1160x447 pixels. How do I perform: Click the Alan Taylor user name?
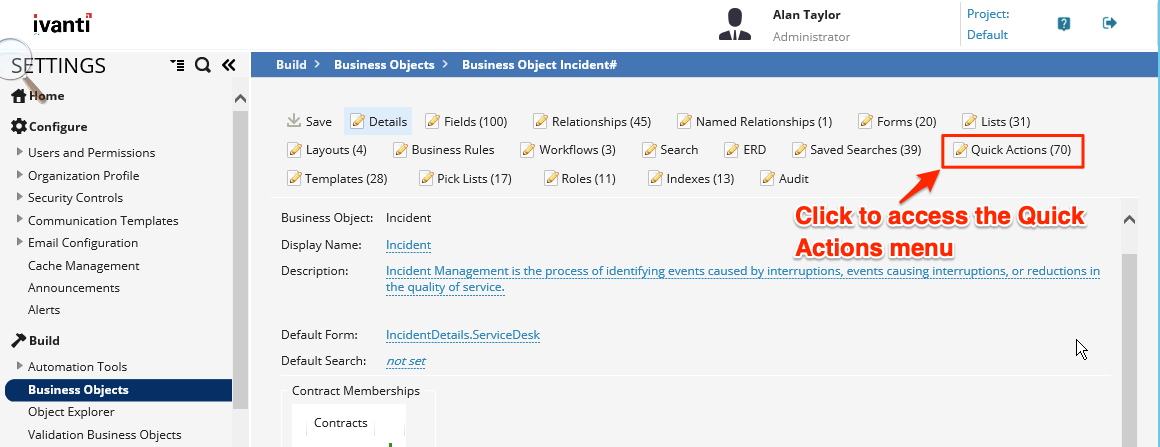pos(806,15)
